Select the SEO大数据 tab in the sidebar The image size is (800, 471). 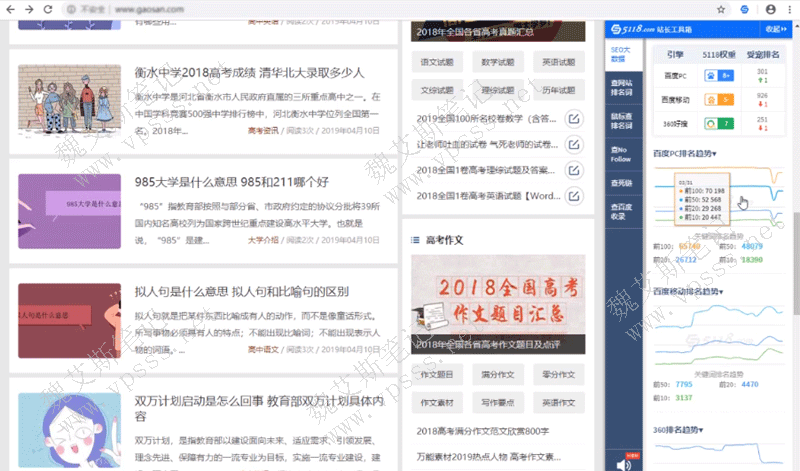click(x=621, y=55)
